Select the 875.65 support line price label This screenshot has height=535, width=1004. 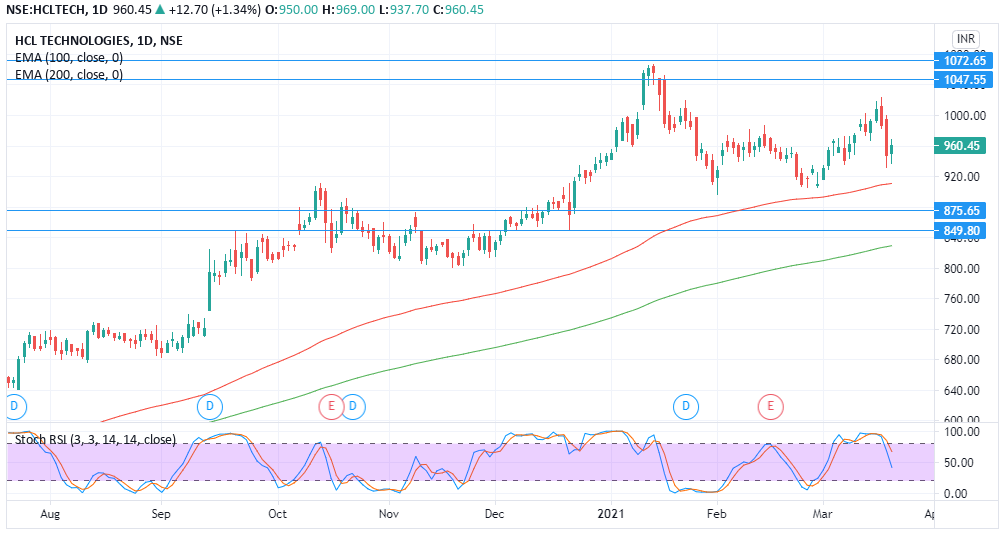(964, 211)
